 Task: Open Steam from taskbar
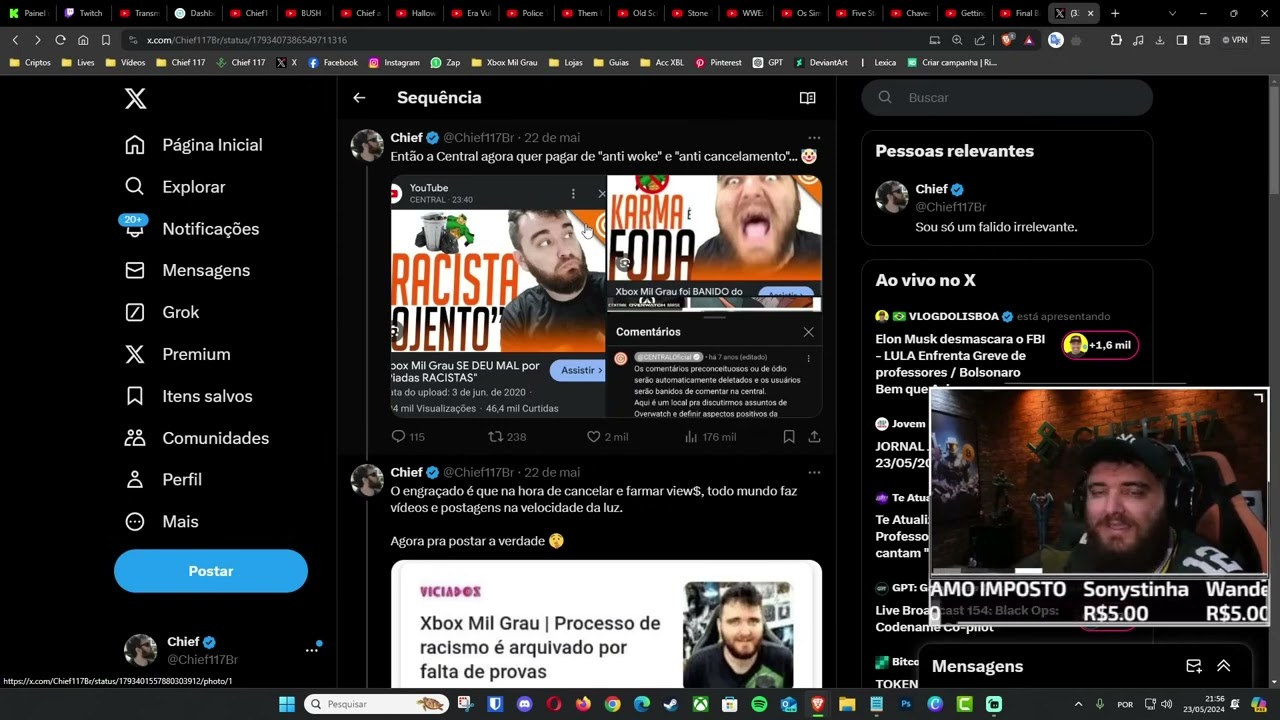tap(671, 704)
